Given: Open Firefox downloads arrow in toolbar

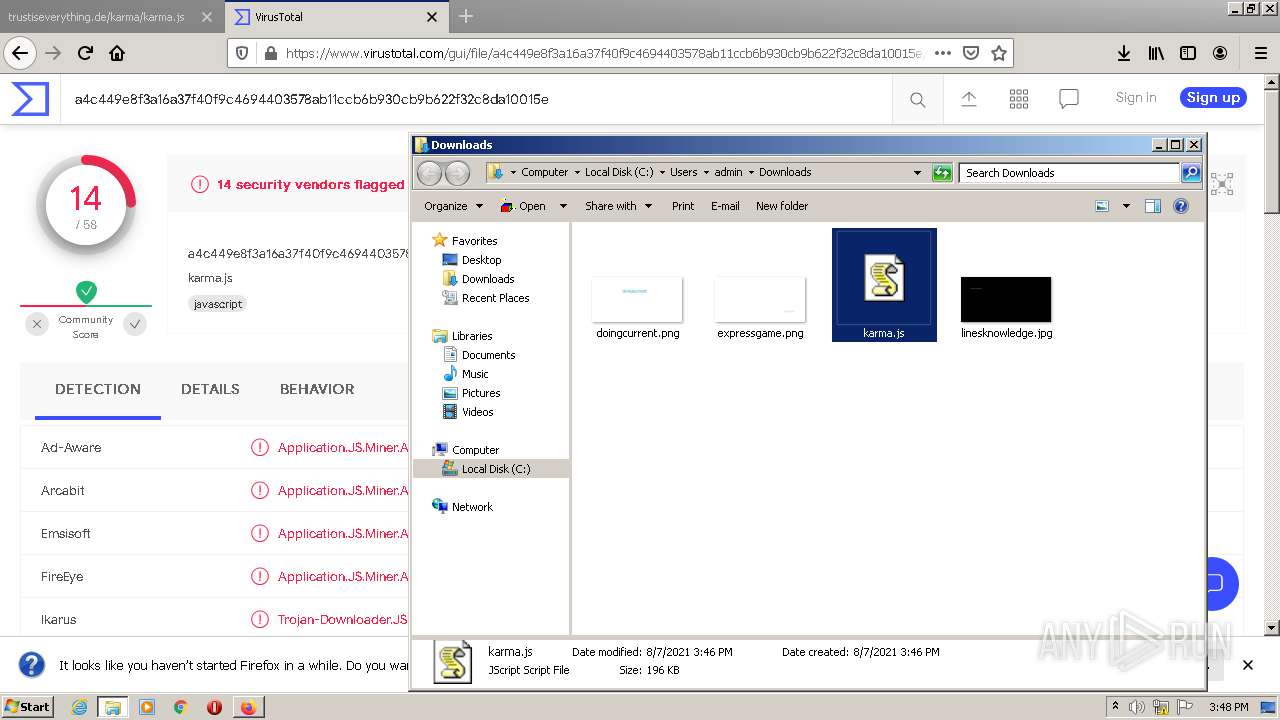Looking at the screenshot, I should 1124,53.
